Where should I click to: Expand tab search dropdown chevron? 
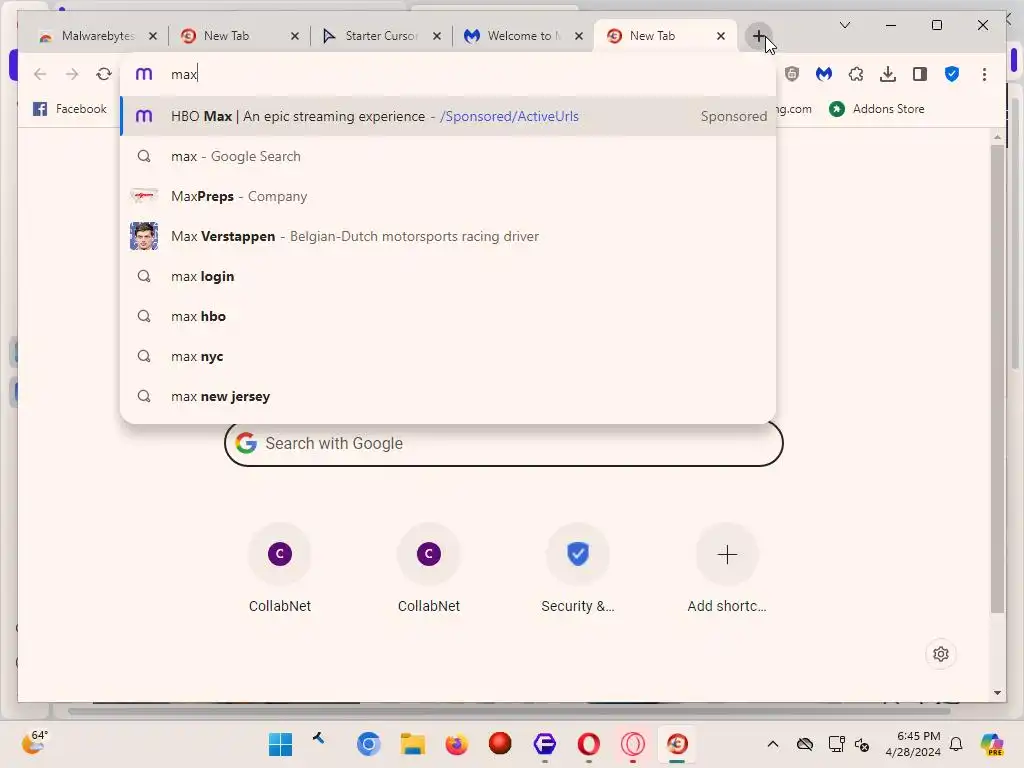coord(844,25)
